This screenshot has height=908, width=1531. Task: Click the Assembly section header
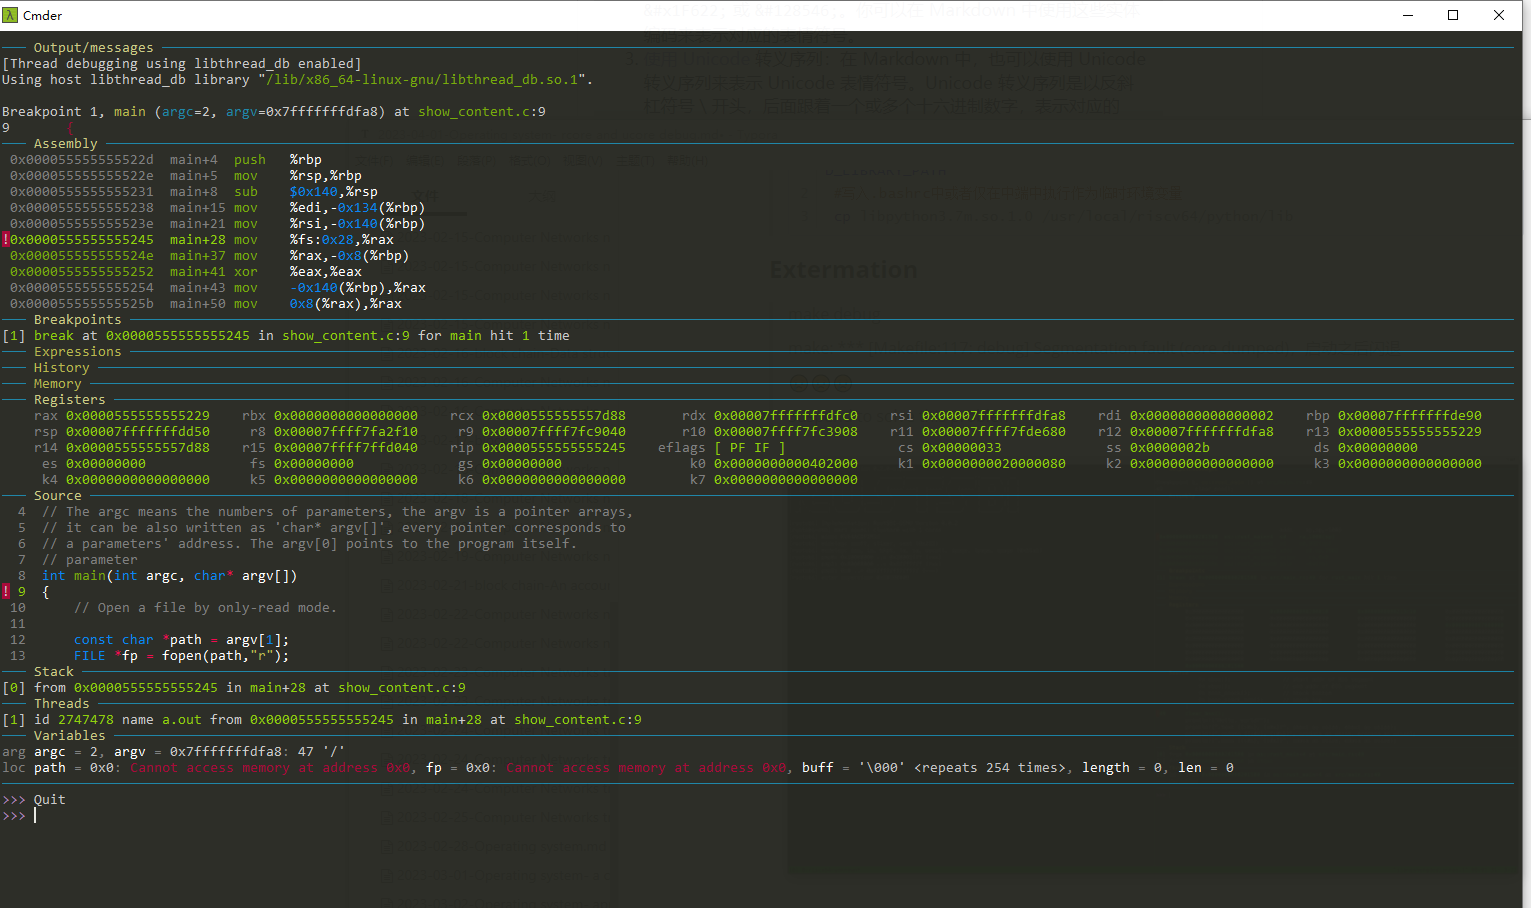[x=65, y=144]
